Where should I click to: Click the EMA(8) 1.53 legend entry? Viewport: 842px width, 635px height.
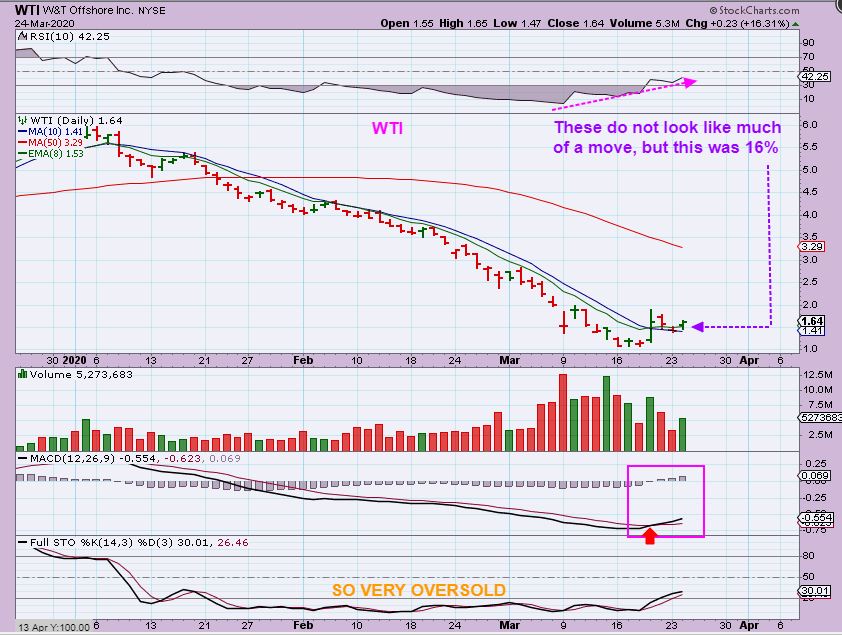tap(56, 153)
